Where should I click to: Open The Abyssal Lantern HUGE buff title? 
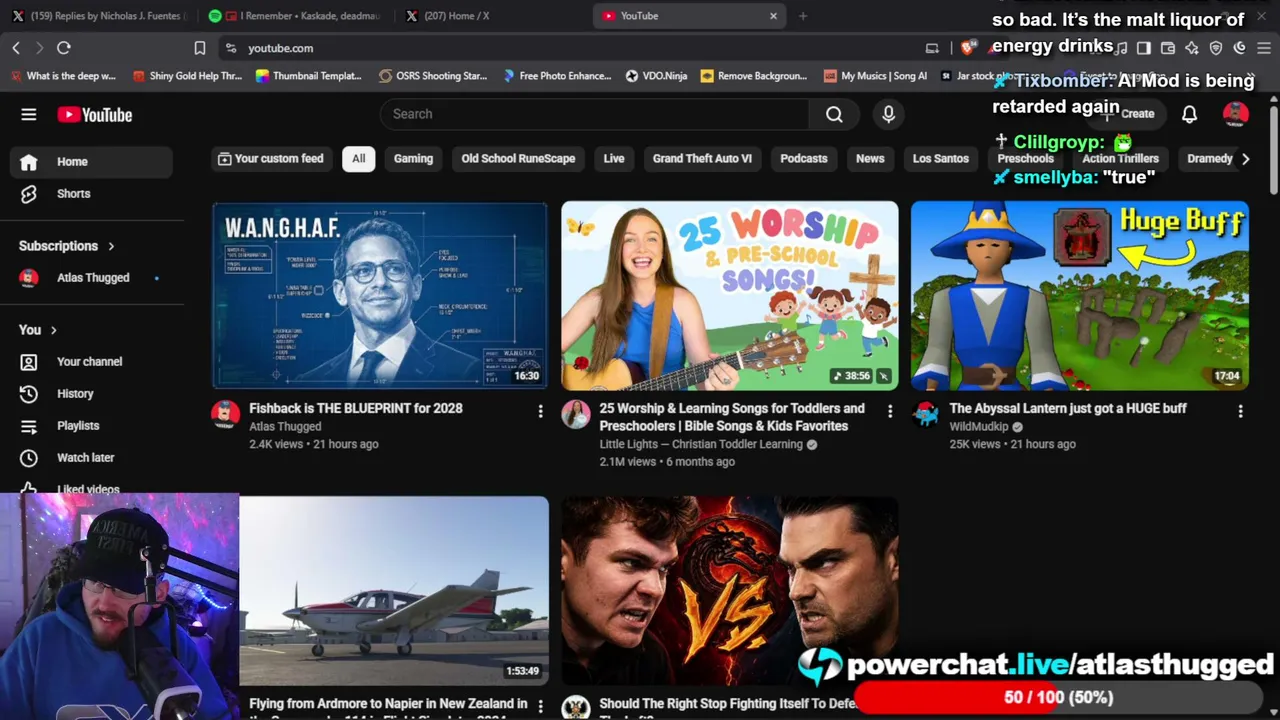tap(1068, 408)
